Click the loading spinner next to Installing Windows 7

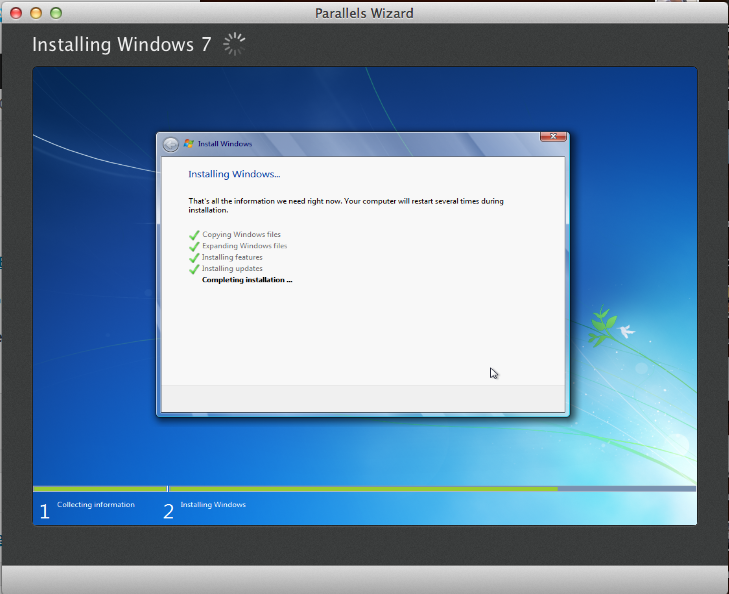tap(234, 44)
